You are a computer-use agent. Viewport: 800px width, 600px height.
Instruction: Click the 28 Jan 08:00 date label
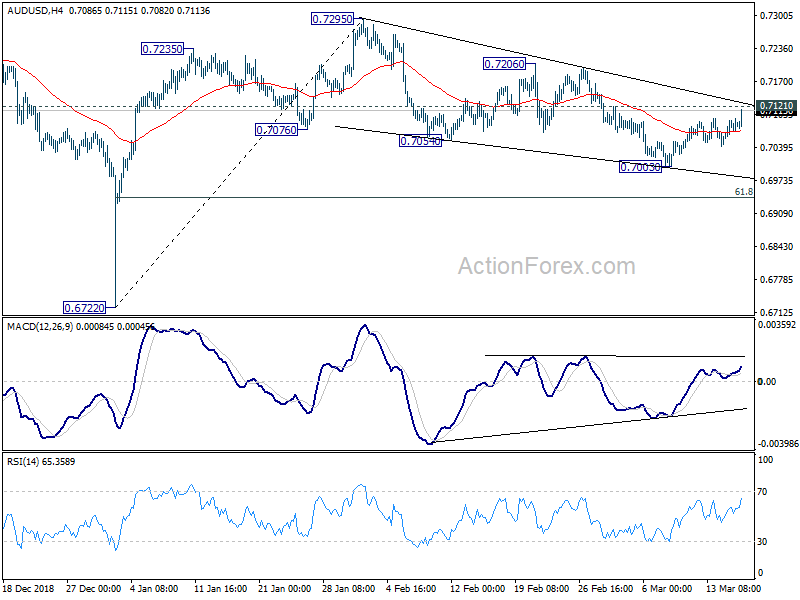(x=349, y=588)
